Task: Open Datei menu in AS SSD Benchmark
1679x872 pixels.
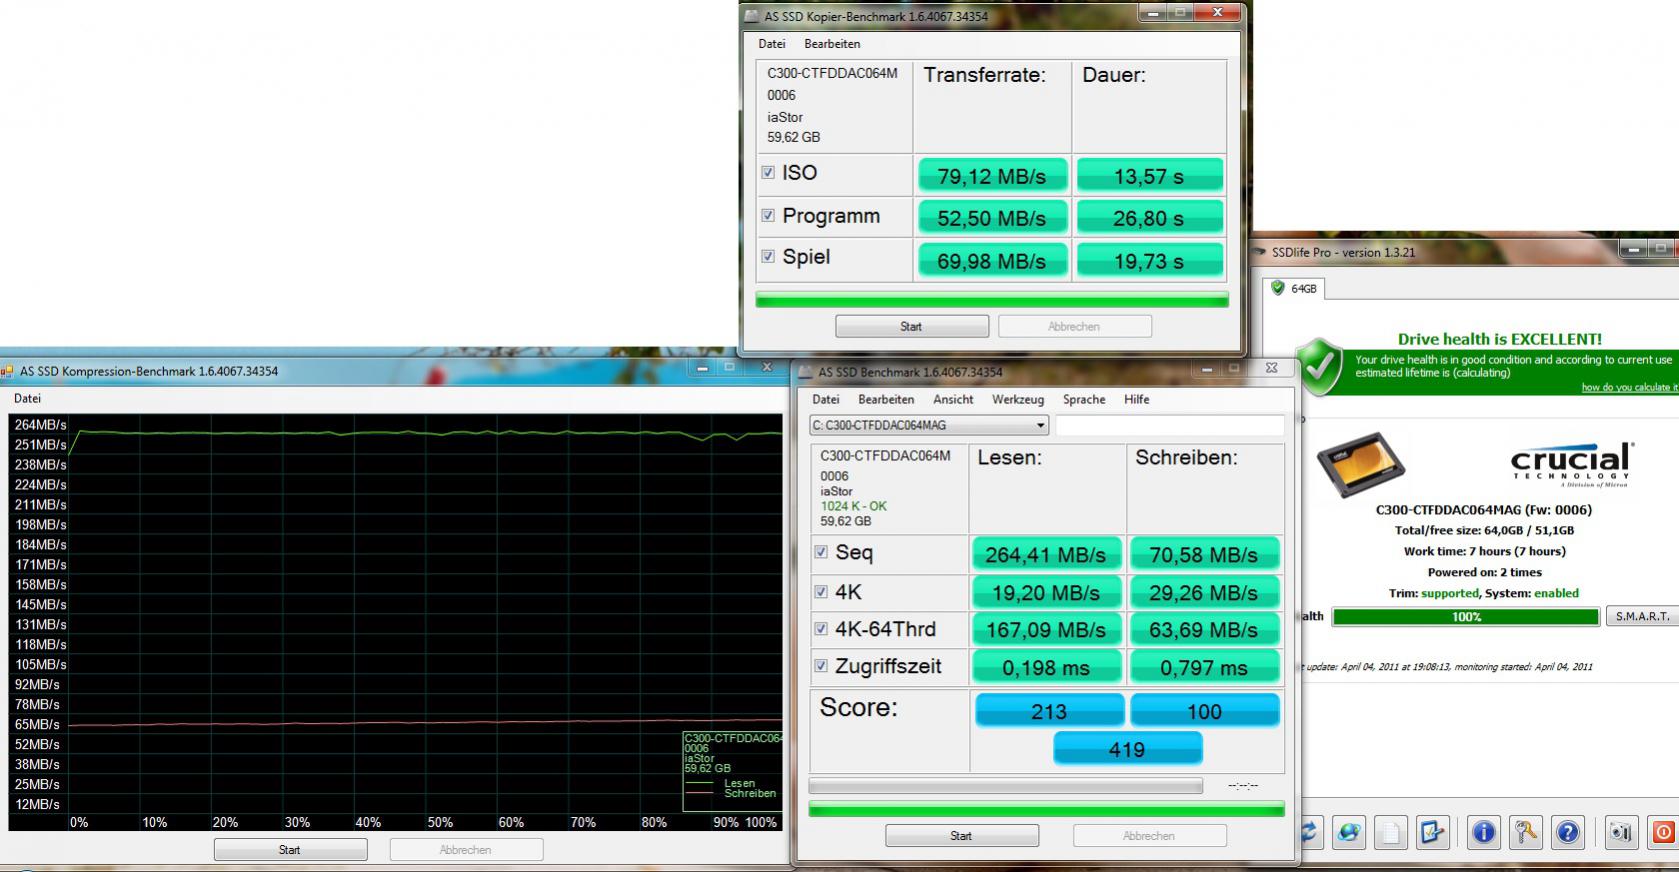Action: [x=826, y=399]
